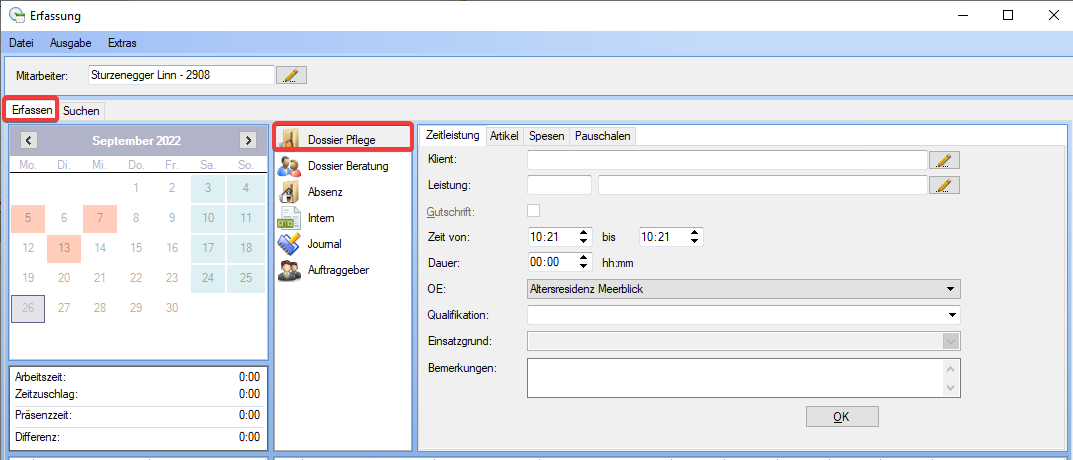Screen dimensions: 1073x460
Task: Expand the OE dropdown Altersresidenz Meerblick
Action: tap(949, 289)
